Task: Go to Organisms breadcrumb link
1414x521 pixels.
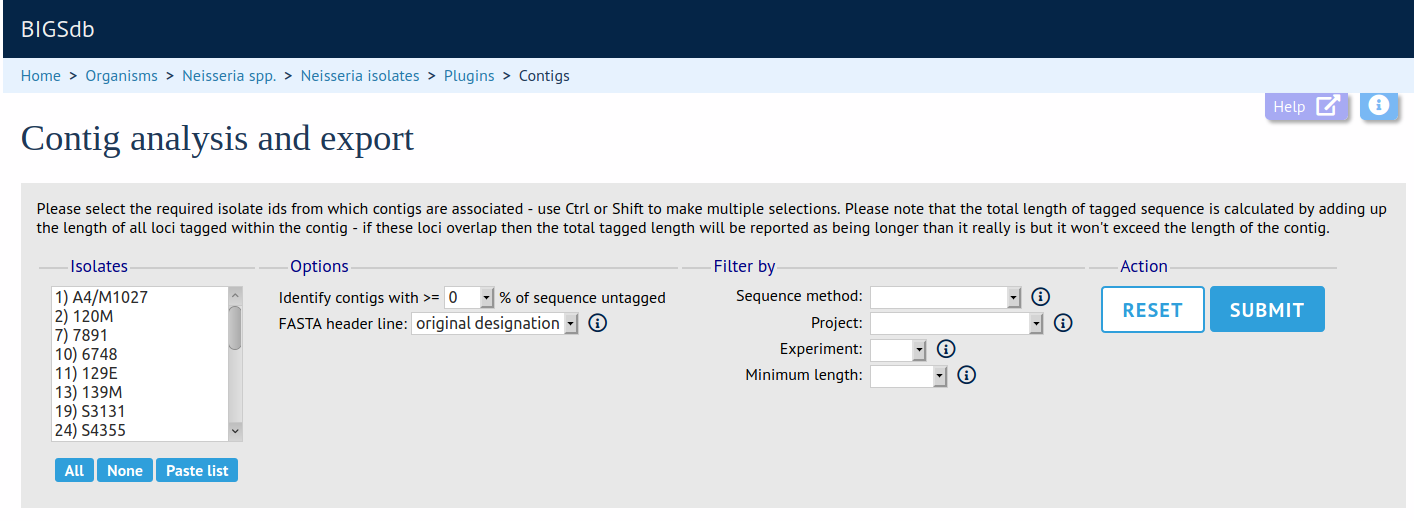Action: (121, 76)
